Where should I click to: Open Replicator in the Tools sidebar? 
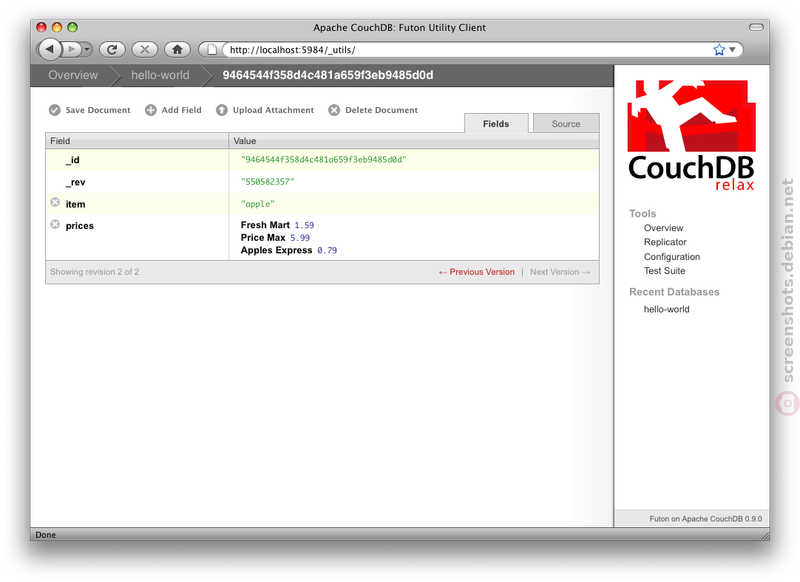tap(665, 242)
